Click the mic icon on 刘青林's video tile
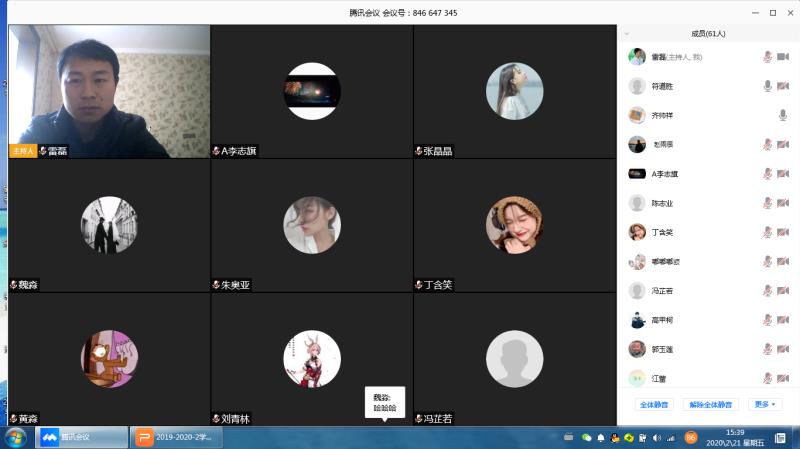The height and width of the screenshot is (449, 800). (216, 419)
